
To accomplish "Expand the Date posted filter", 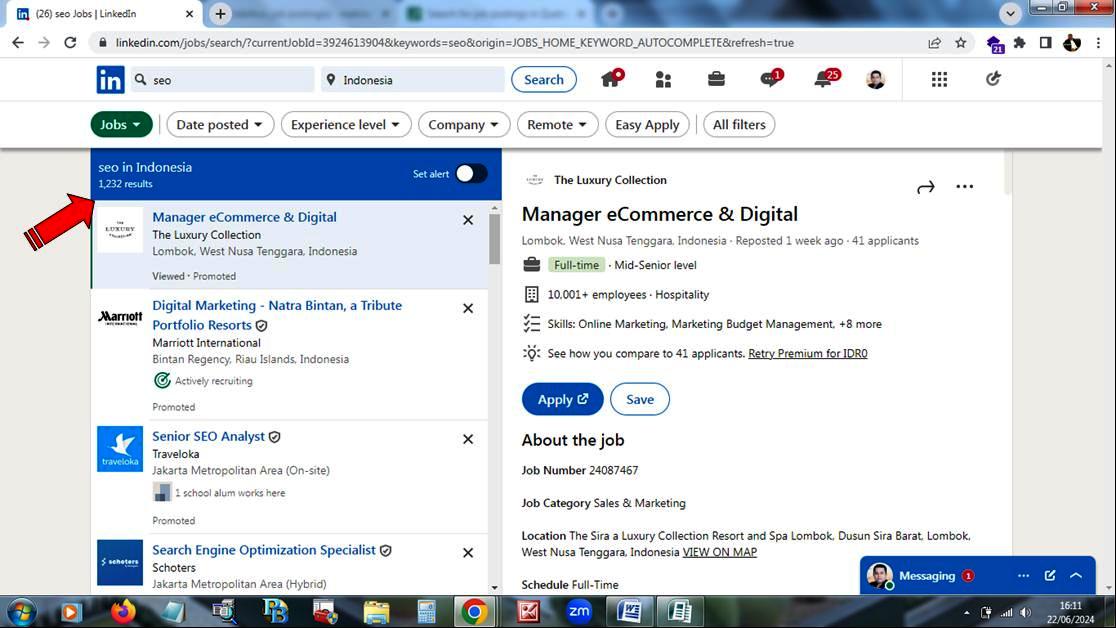I will pyautogui.click(x=219, y=125).
